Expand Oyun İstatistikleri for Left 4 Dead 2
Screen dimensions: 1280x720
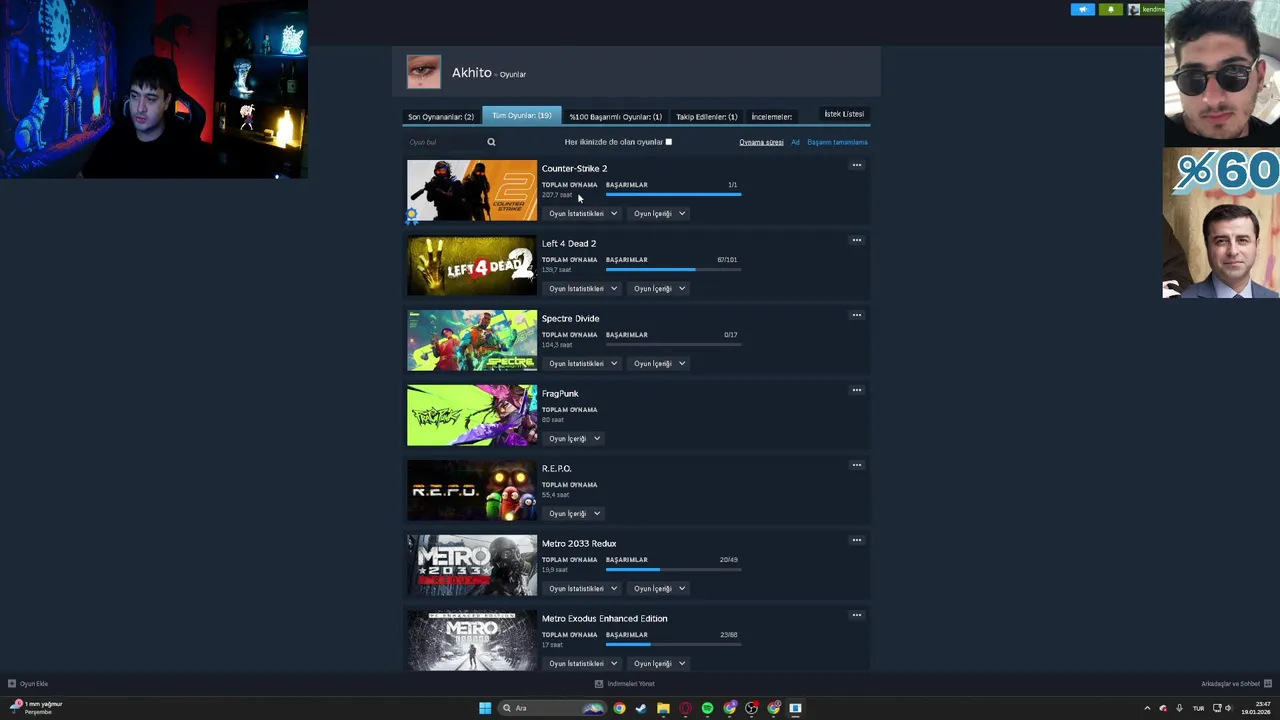582,288
